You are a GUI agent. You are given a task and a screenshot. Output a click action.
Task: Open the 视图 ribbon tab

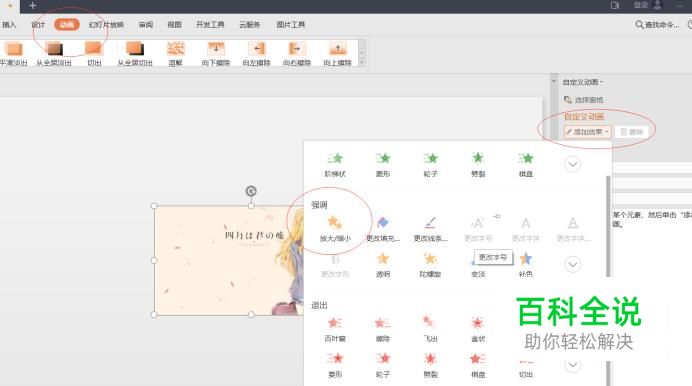point(174,25)
